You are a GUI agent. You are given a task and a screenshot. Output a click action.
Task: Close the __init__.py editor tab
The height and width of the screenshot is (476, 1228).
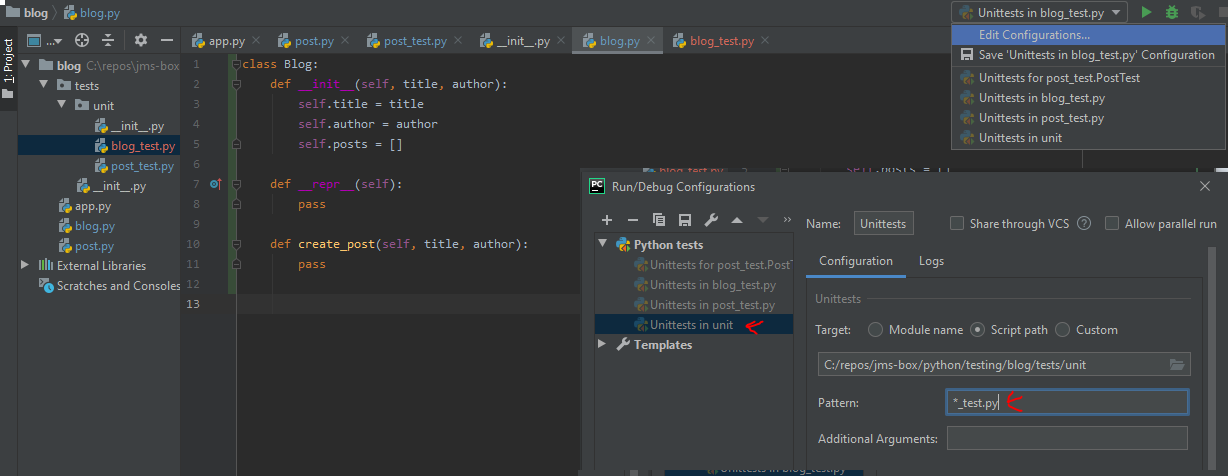click(561, 41)
